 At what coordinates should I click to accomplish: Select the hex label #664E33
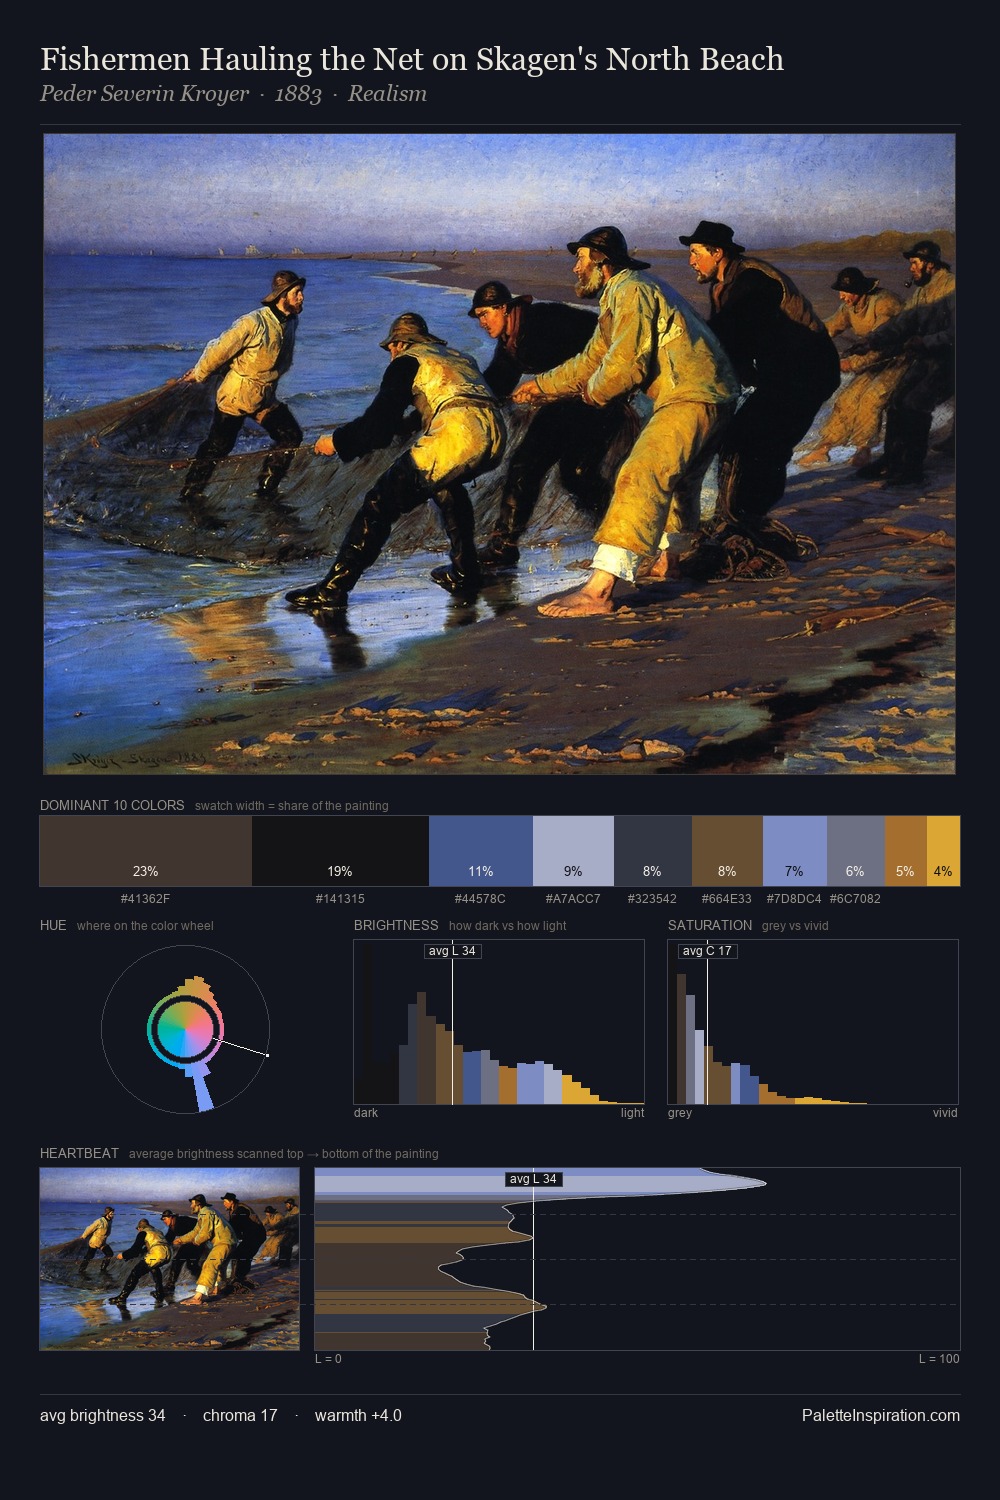point(727,899)
